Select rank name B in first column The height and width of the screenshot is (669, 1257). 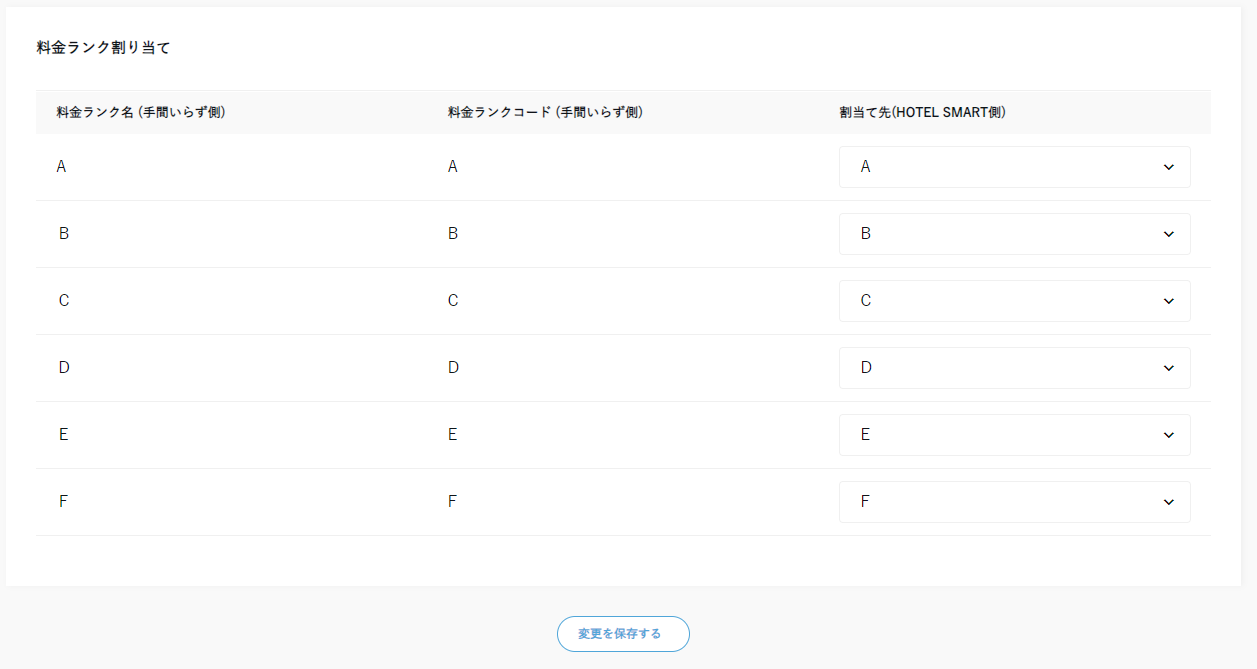64,234
